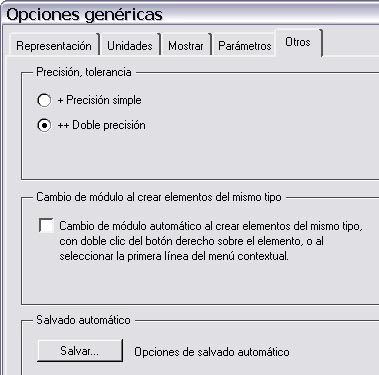Go to the Mostrar tab
Image resolution: width=379 pixels, height=375 pixels.
click(x=186, y=46)
